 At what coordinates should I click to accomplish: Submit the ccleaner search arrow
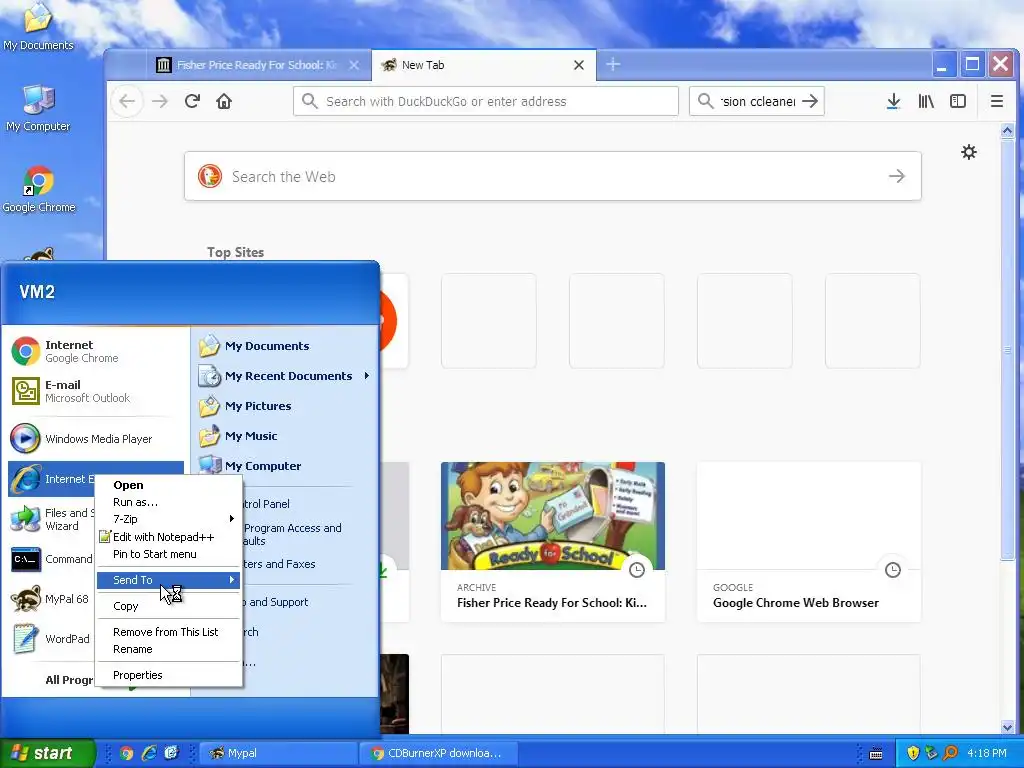click(x=810, y=101)
